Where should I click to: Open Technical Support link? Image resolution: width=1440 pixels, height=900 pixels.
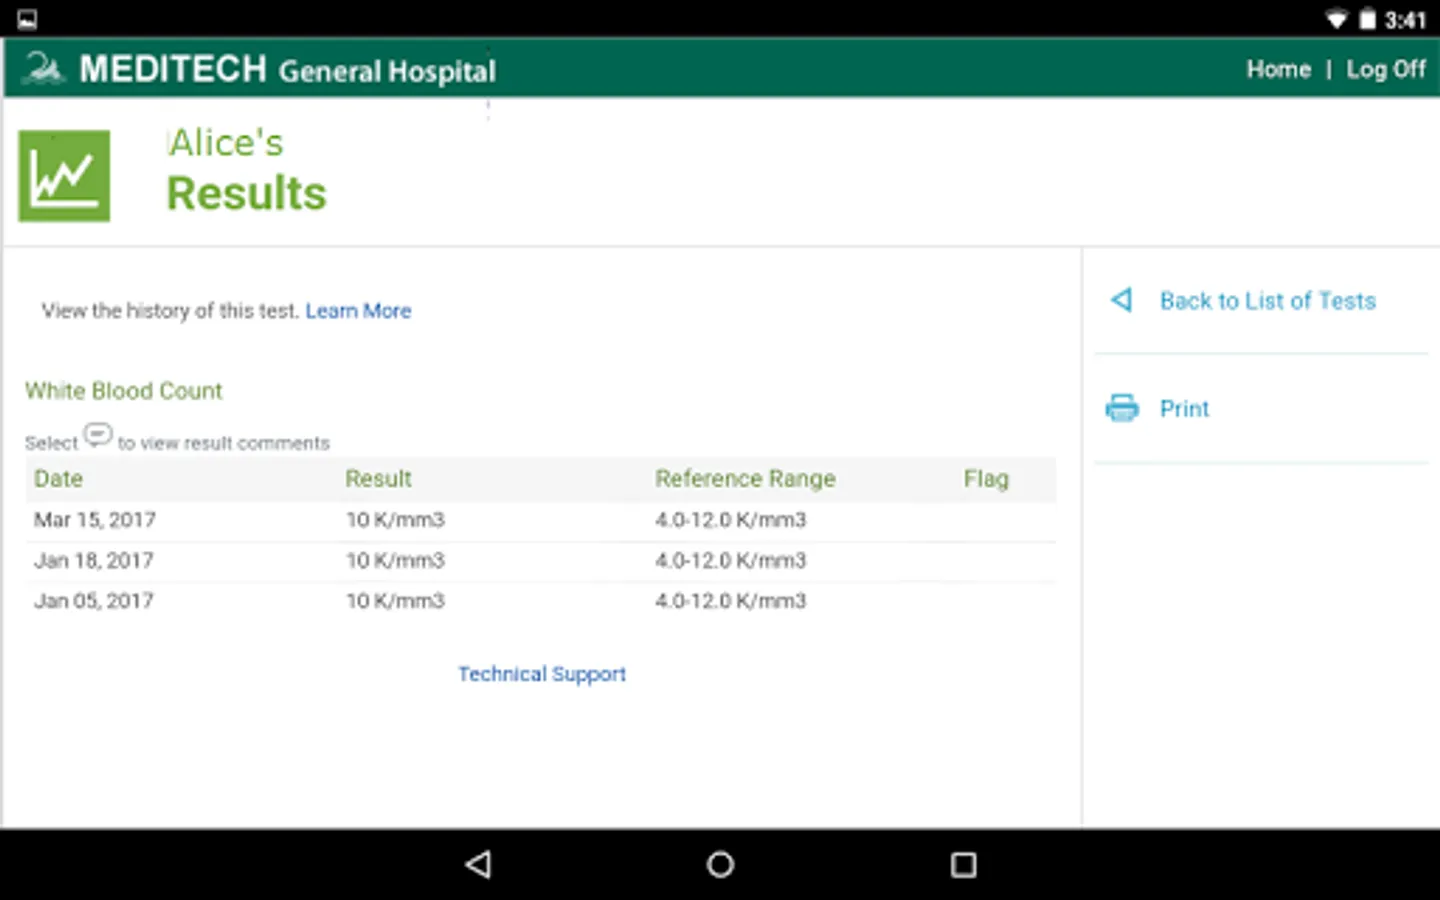[x=542, y=674]
